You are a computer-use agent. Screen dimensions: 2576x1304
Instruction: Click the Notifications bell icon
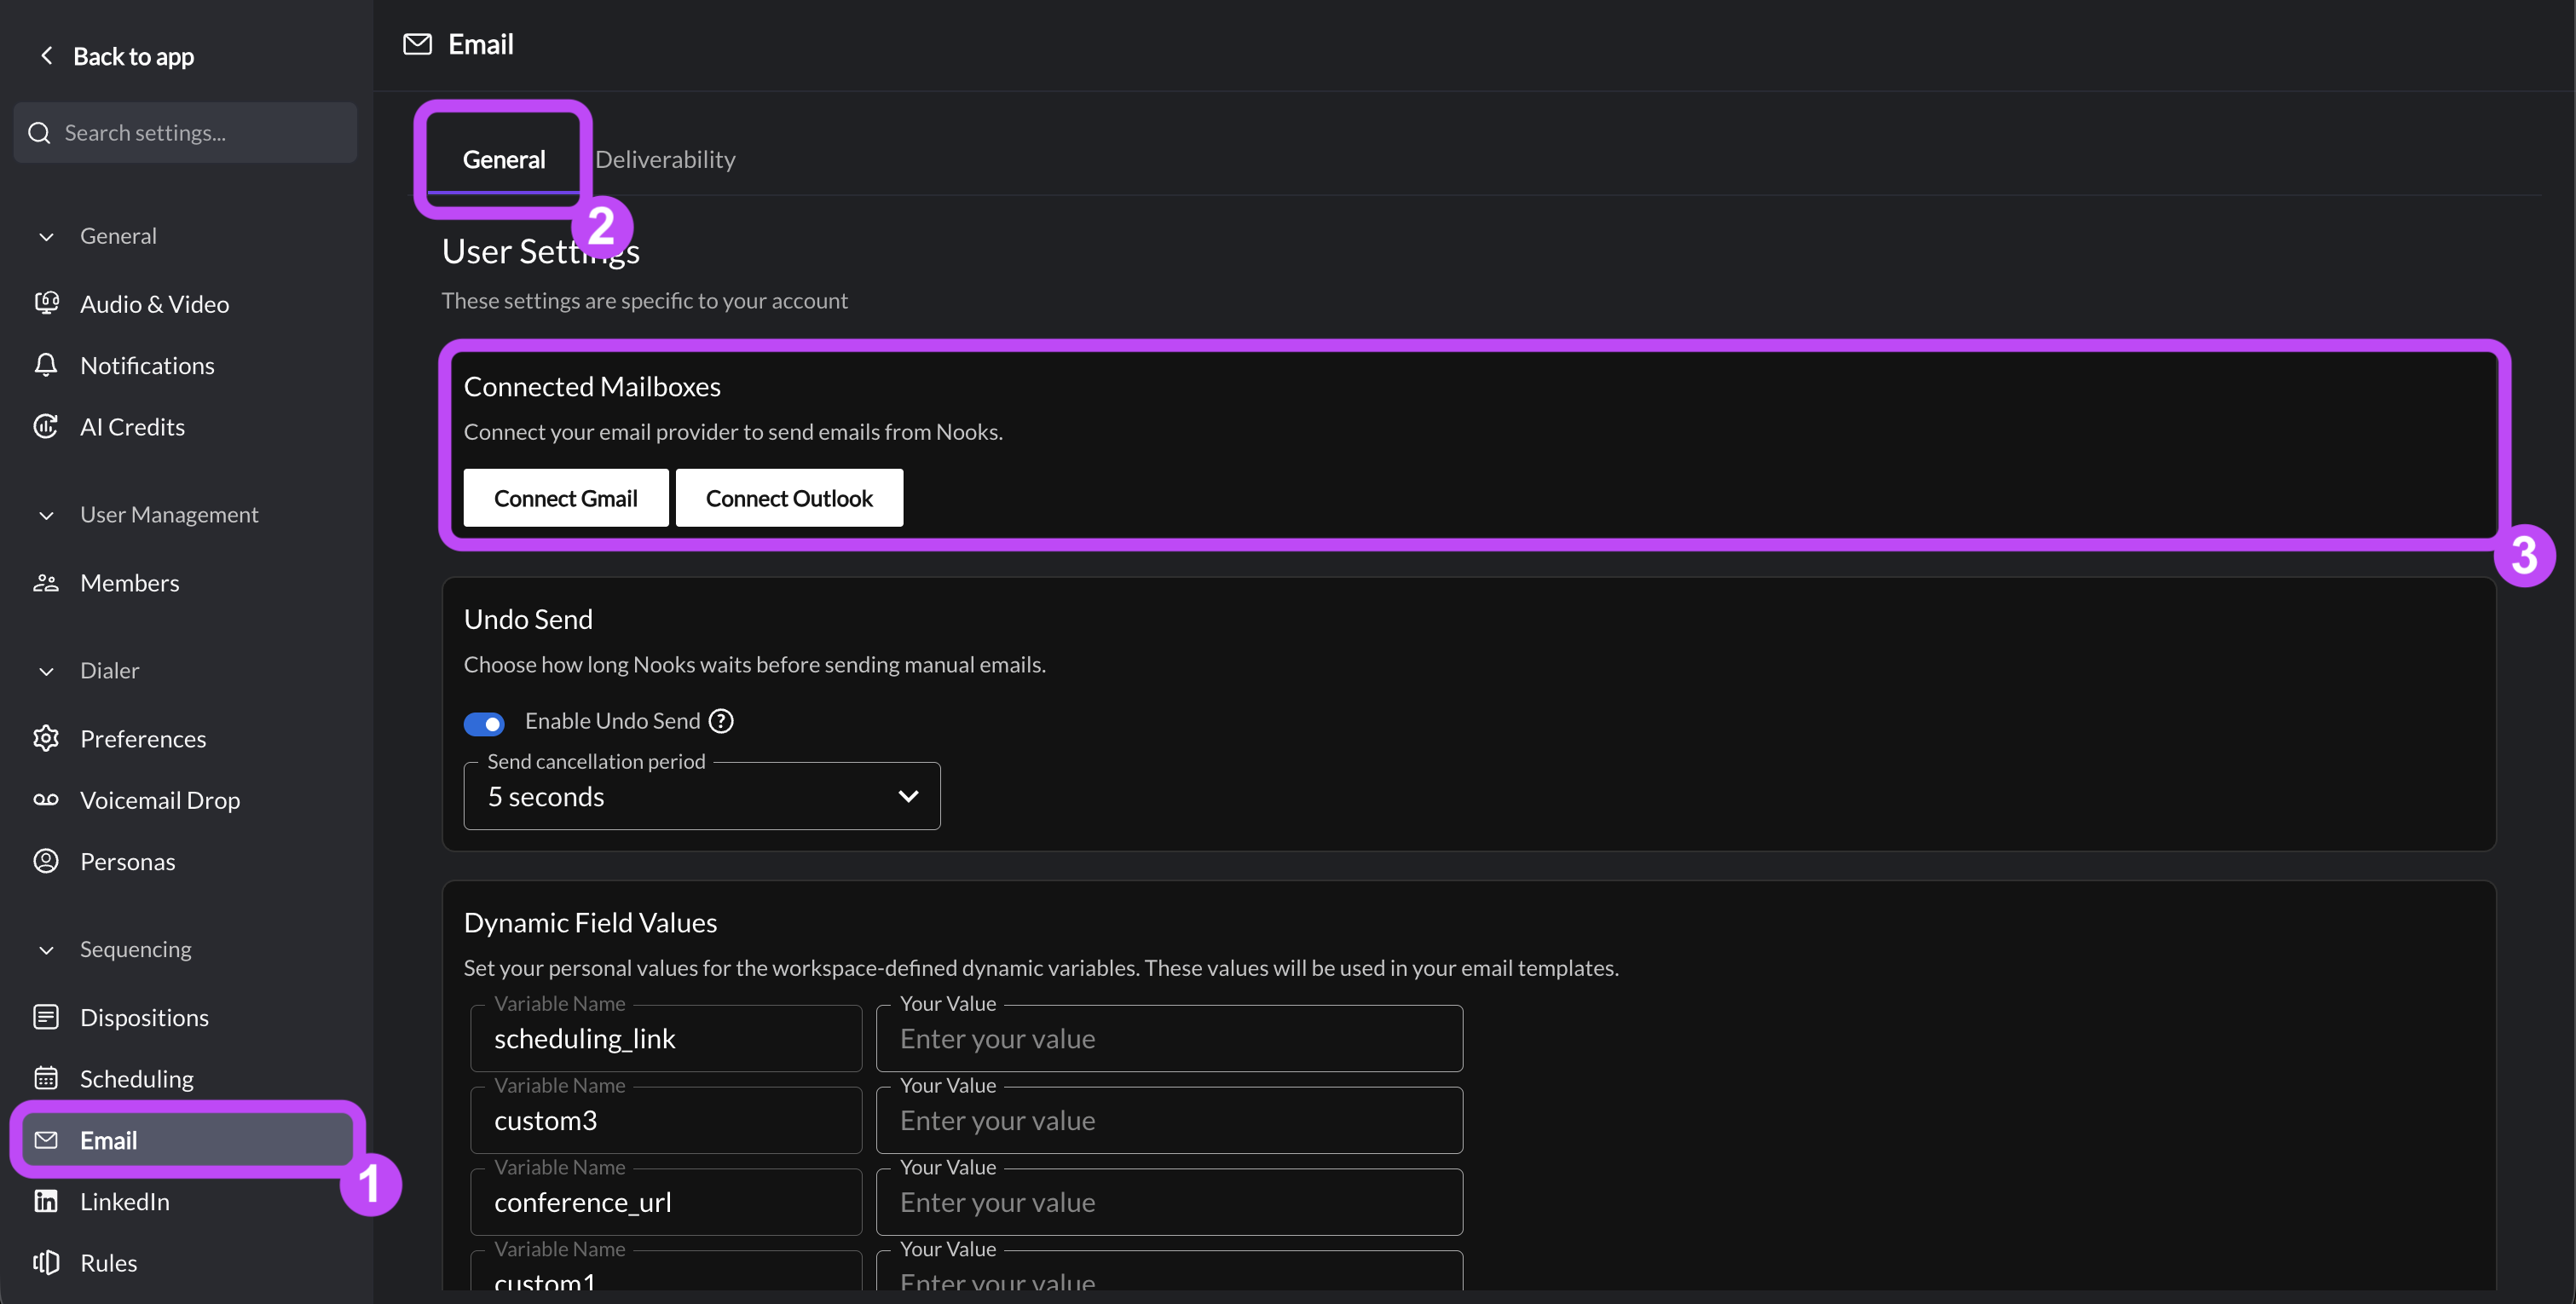click(x=46, y=365)
